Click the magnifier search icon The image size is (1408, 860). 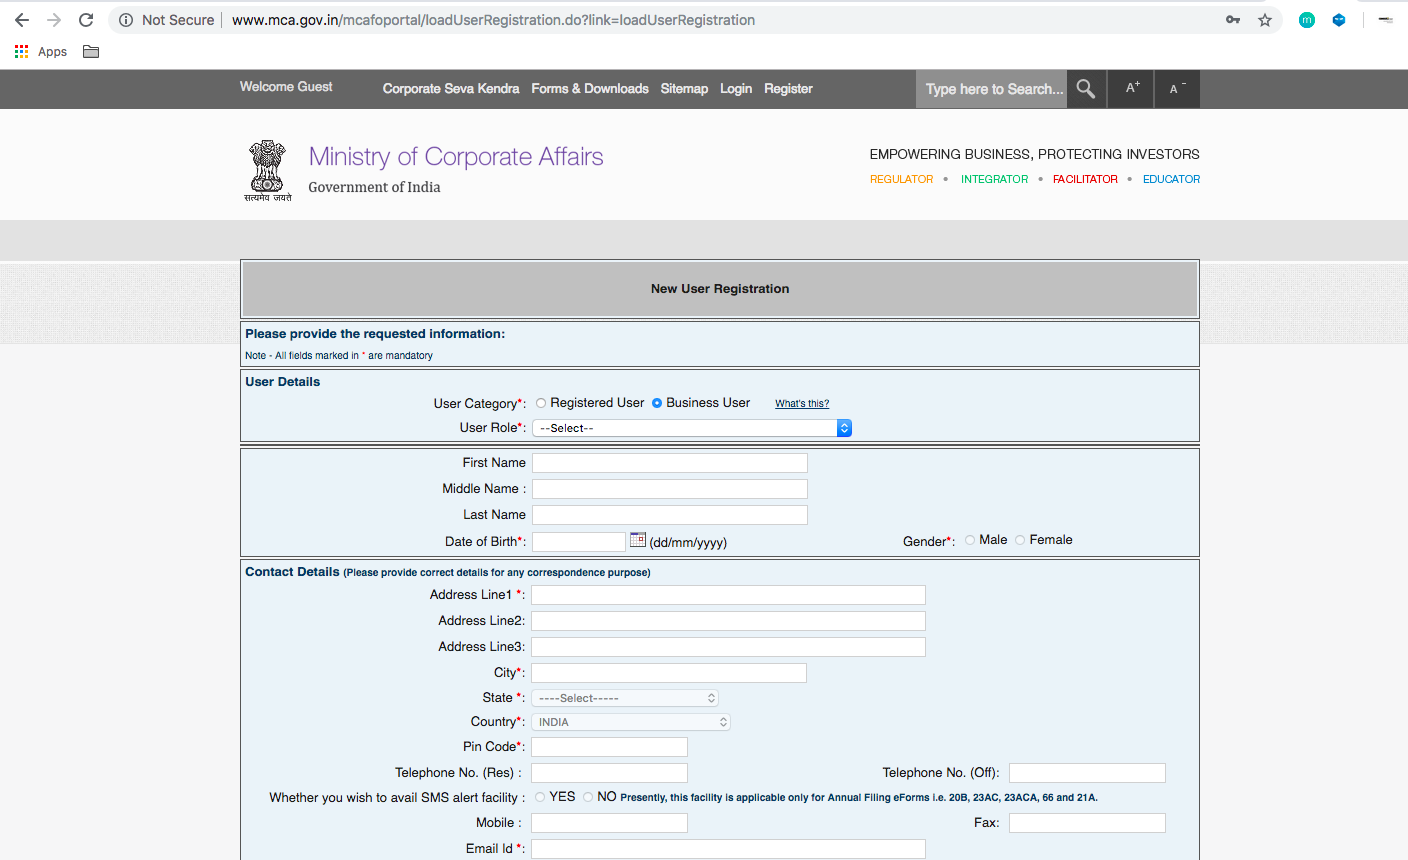(x=1086, y=89)
